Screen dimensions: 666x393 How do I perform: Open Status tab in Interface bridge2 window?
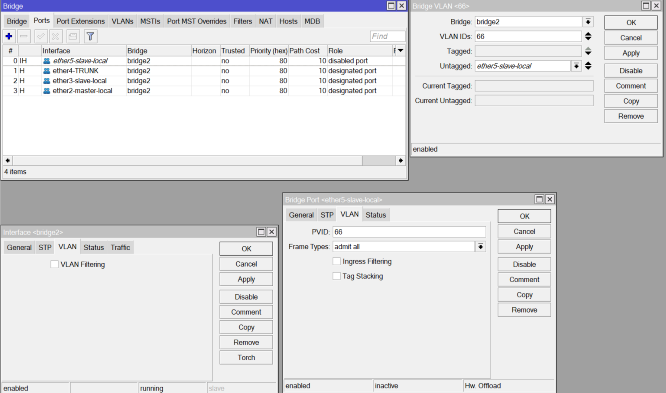click(93, 247)
